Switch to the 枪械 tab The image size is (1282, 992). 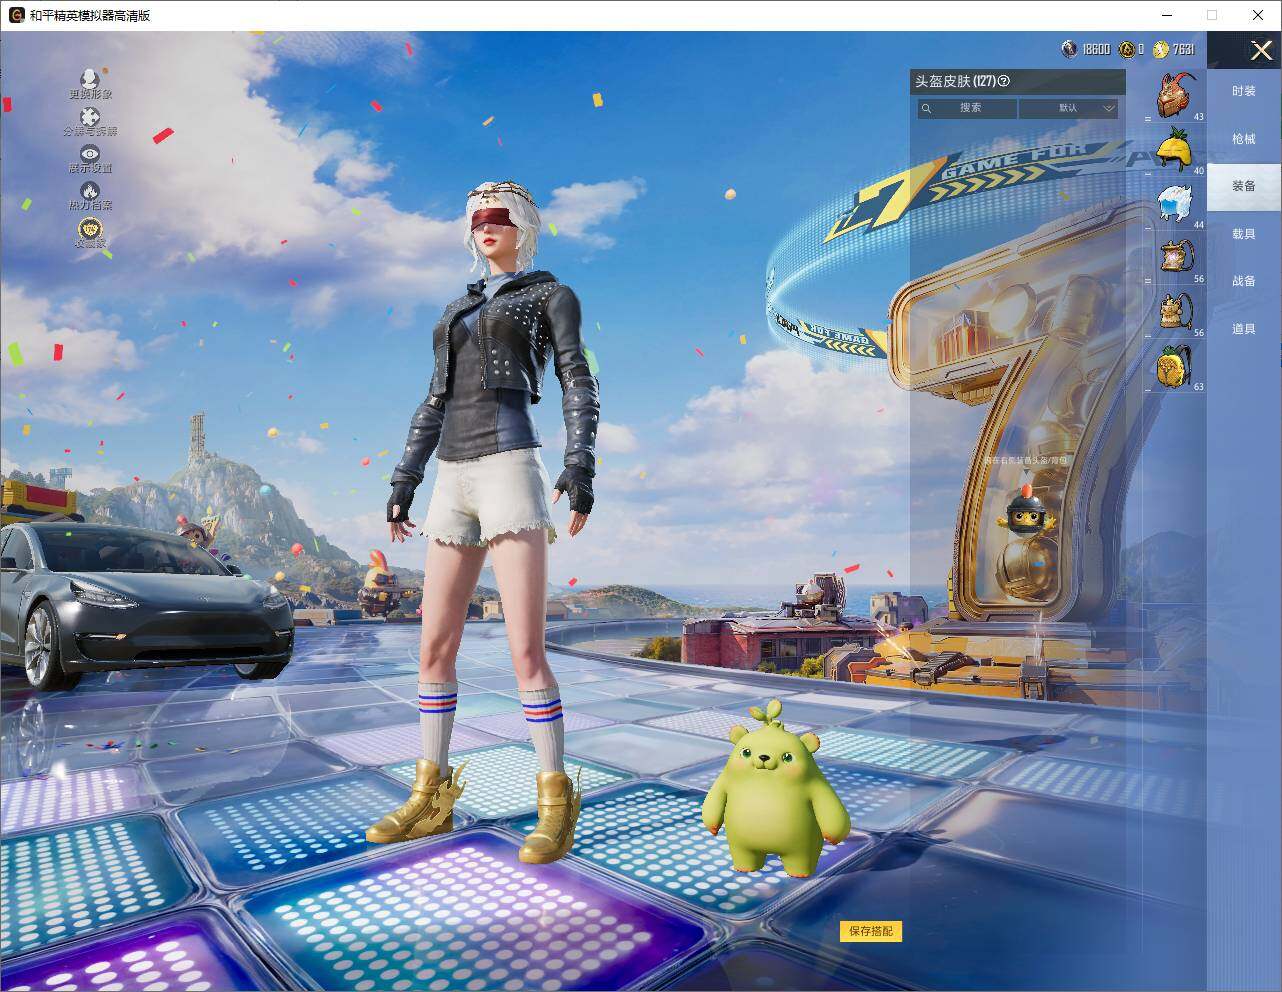[x=1243, y=139]
